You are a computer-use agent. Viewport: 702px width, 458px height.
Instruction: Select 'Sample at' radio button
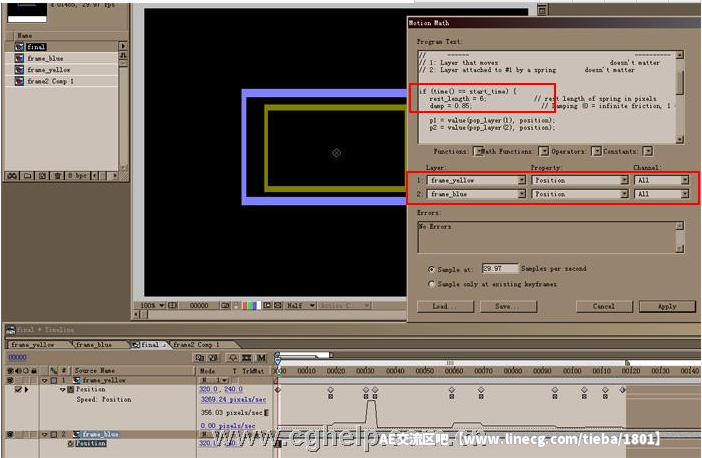pyautogui.click(x=431, y=269)
